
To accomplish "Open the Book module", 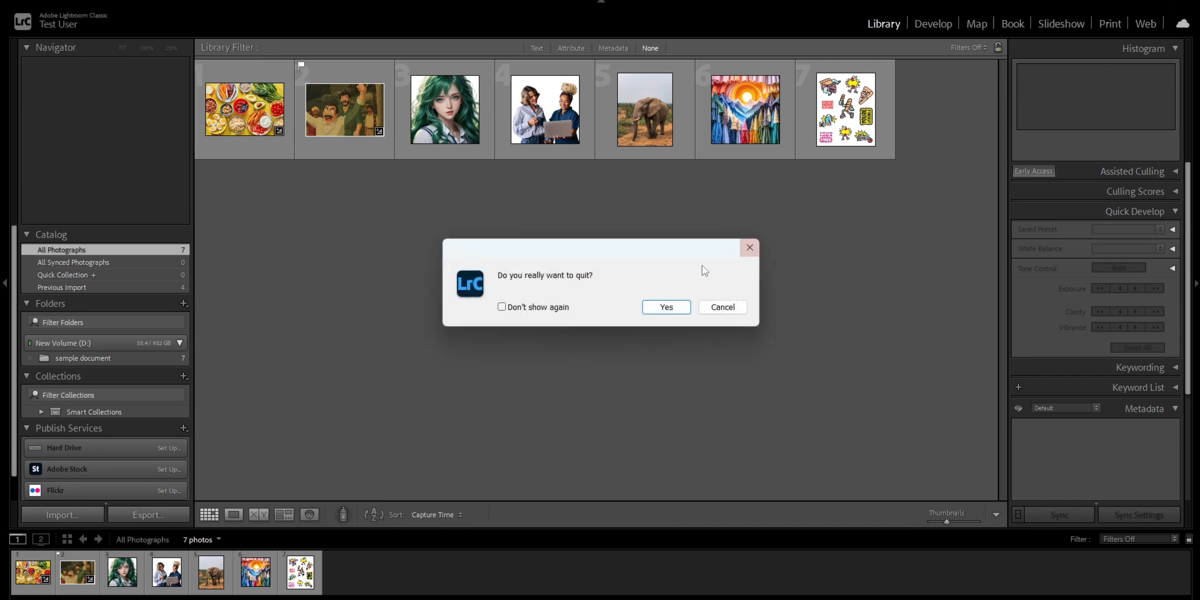I will pos(1013,23).
